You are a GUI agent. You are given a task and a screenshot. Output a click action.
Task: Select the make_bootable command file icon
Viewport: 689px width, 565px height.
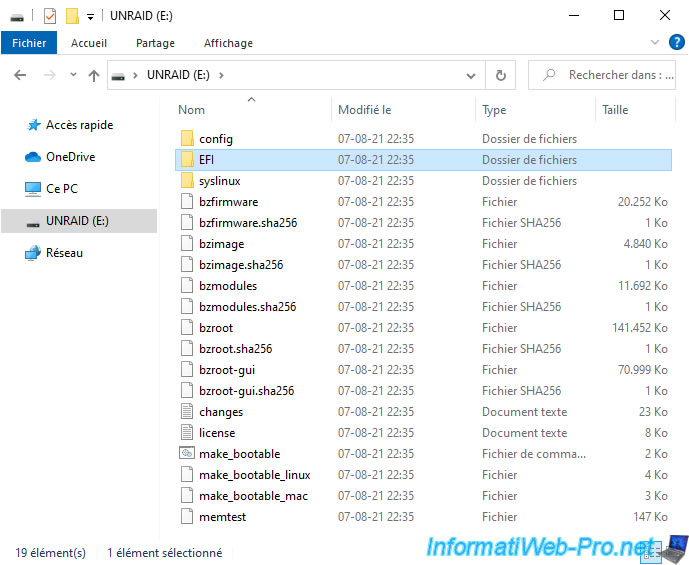coord(186,454)
